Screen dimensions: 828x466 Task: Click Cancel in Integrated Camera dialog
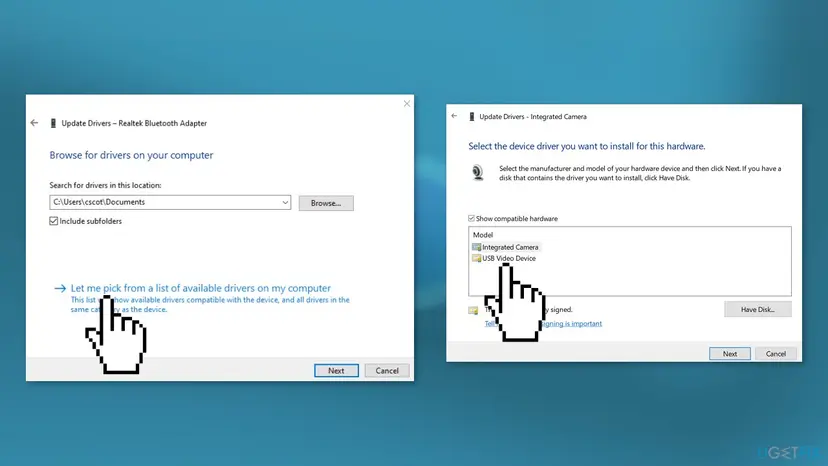coord(776,353)
